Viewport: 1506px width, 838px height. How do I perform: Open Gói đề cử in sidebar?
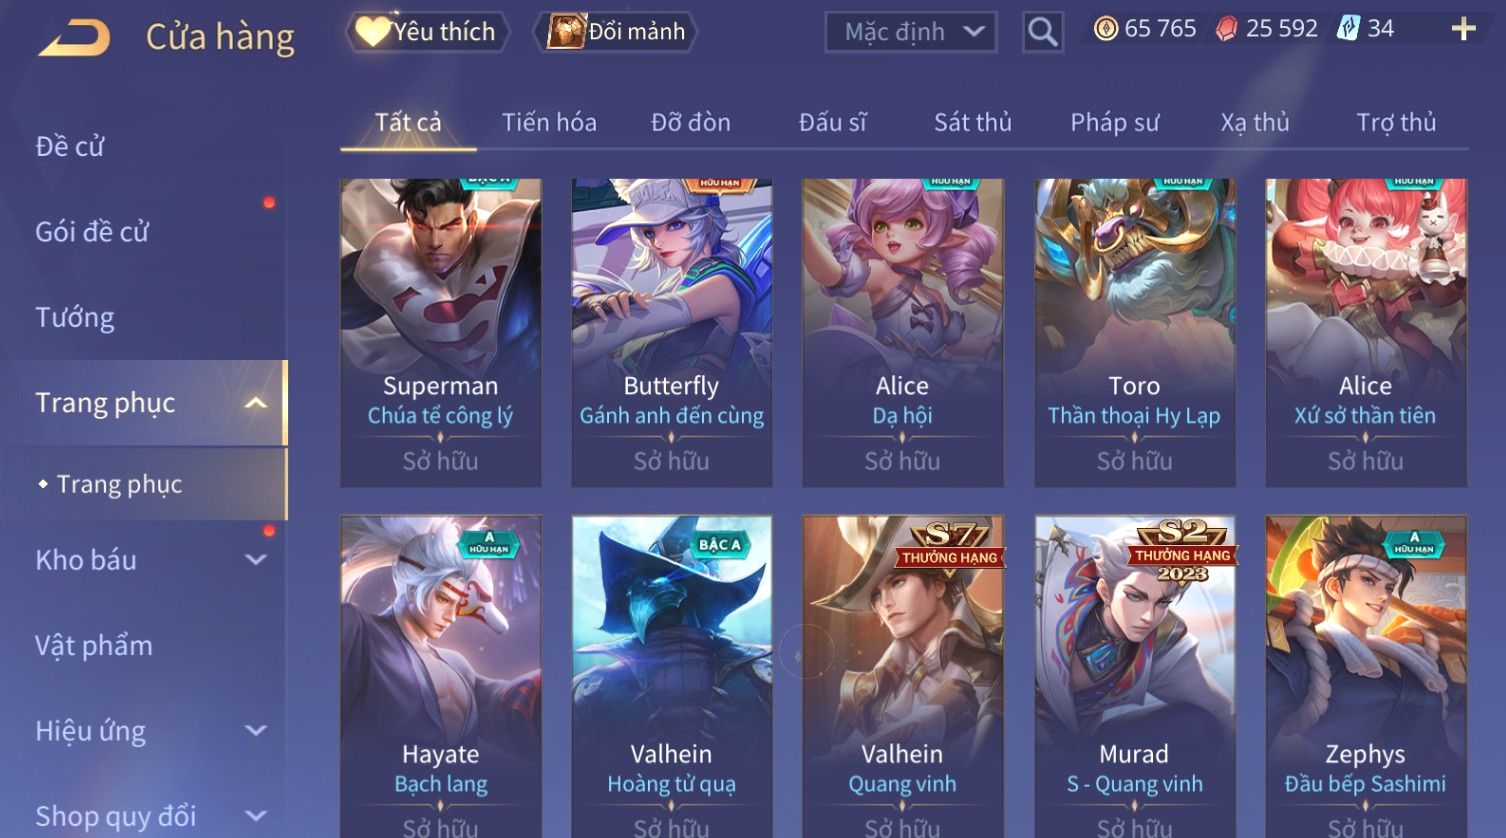coord(92,232)
